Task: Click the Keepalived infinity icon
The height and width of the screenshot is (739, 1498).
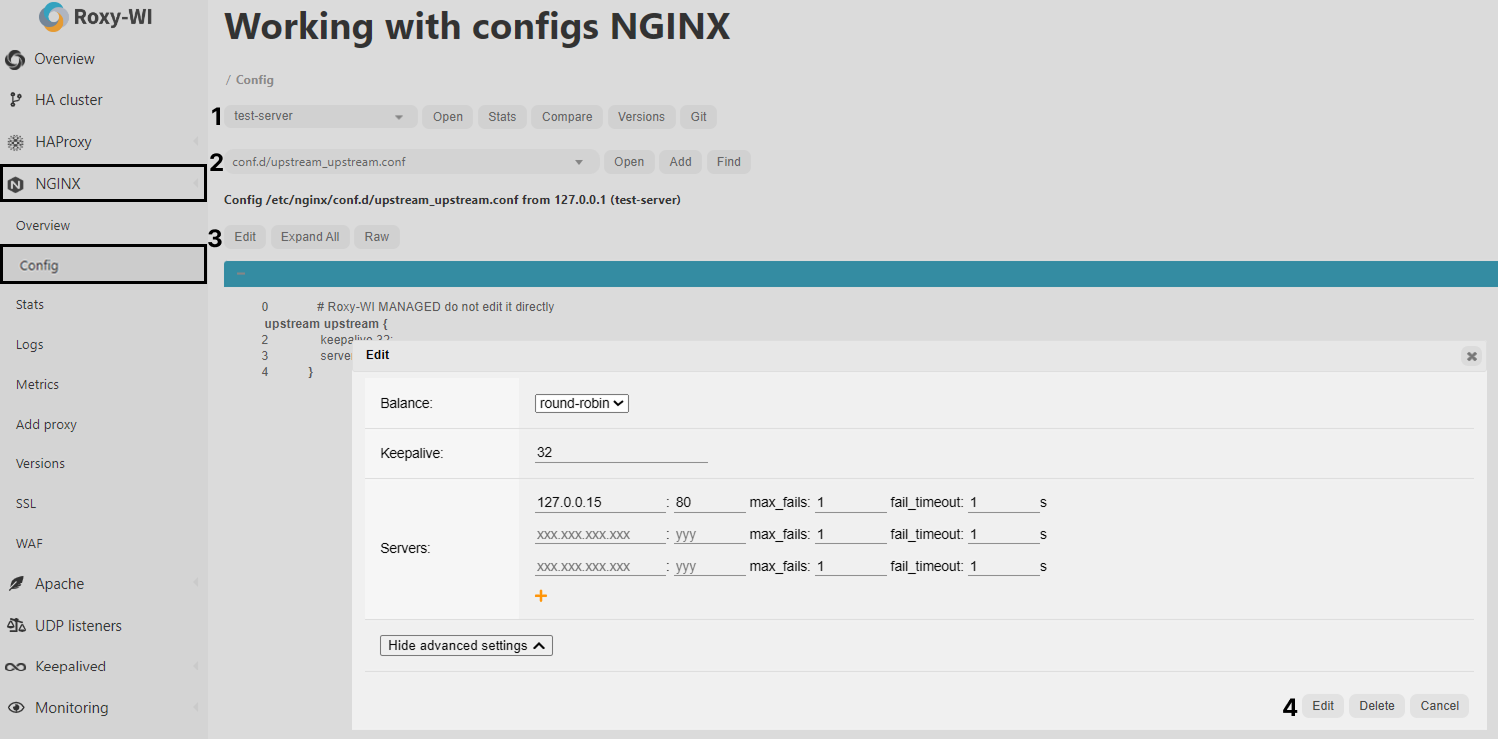Action: pos(15,667)
